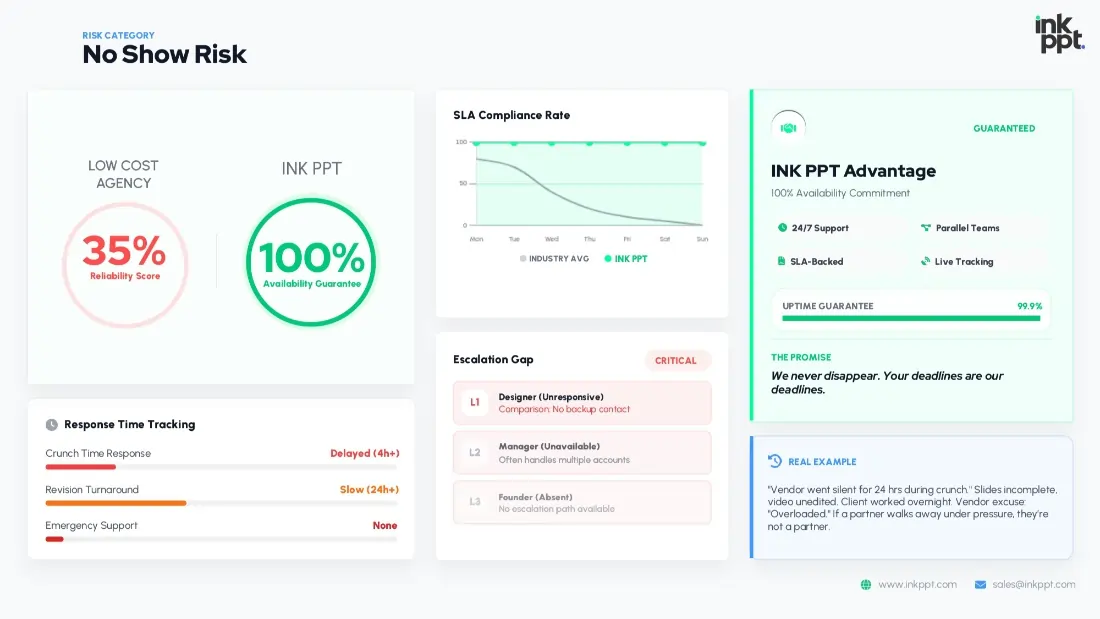Click the Parallel Teams icon
This screenshot has height=619, width=1100.
[x=925, y=227]
